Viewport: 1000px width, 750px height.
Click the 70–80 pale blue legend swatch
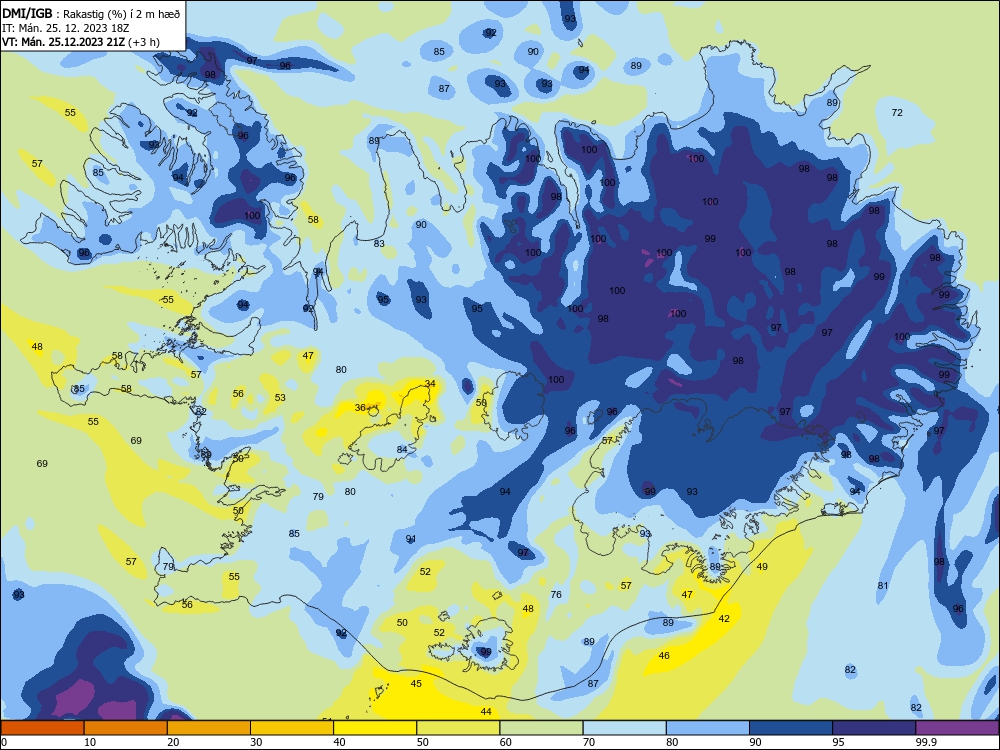point(624,728)
